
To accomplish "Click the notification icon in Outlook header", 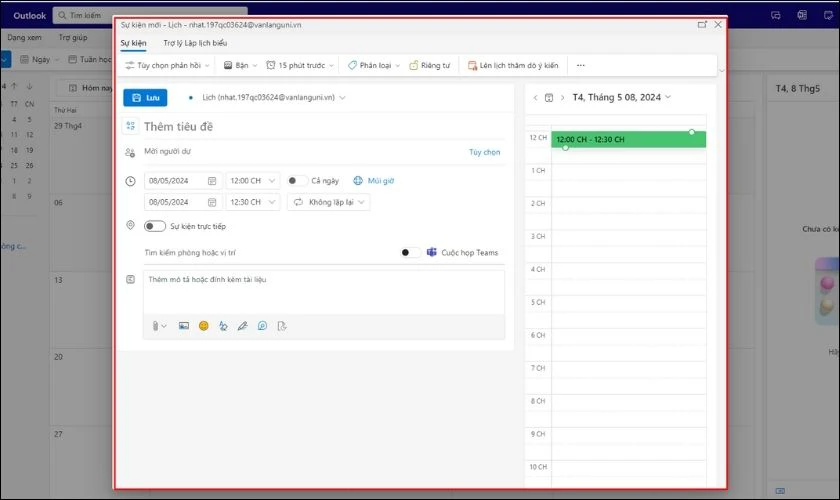I will [828, 15].
